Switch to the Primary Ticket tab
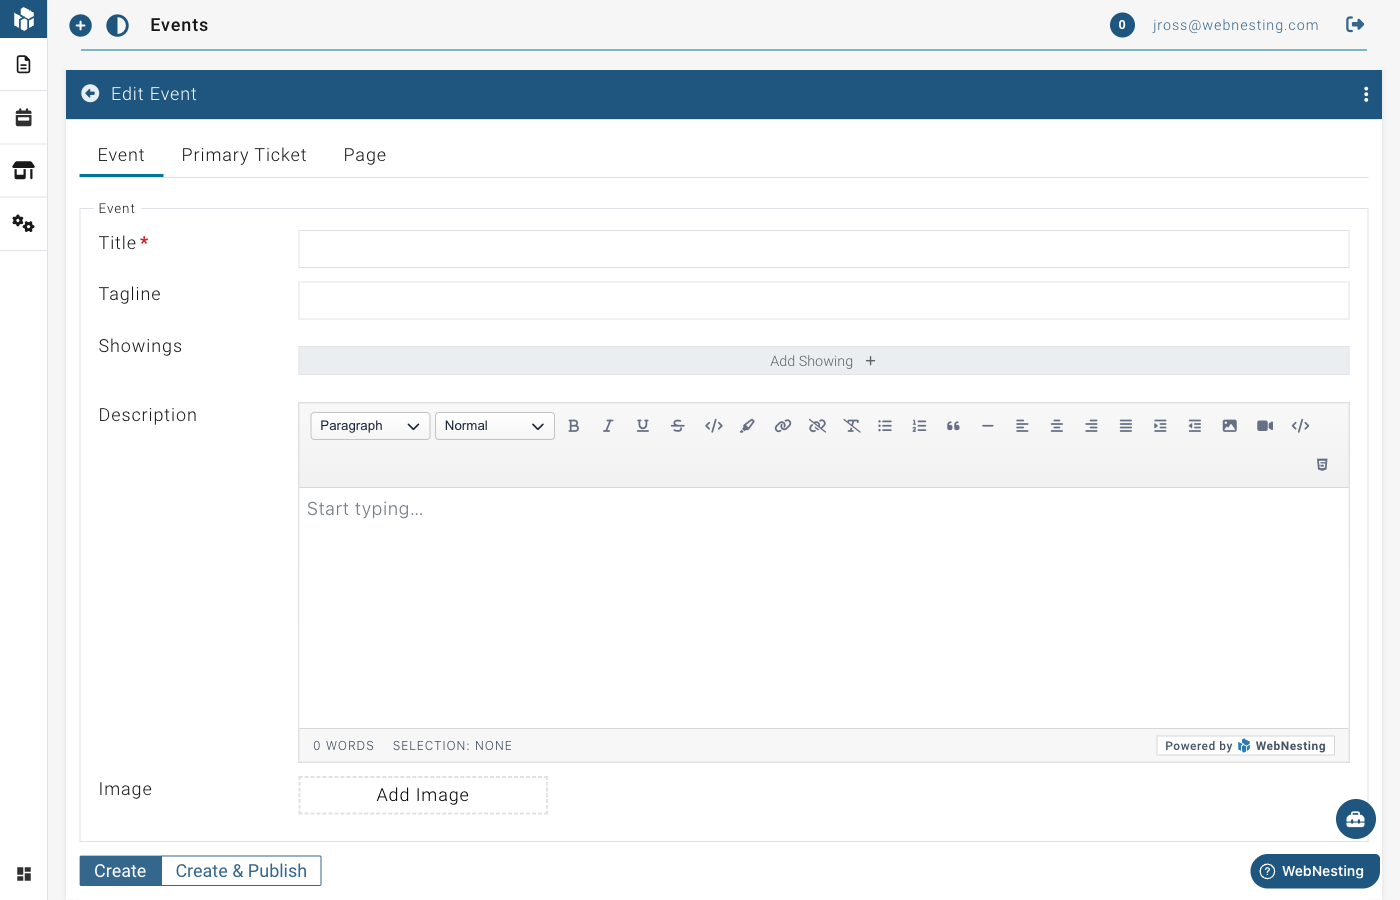The image size is (1400, 900). pos(244,155)
